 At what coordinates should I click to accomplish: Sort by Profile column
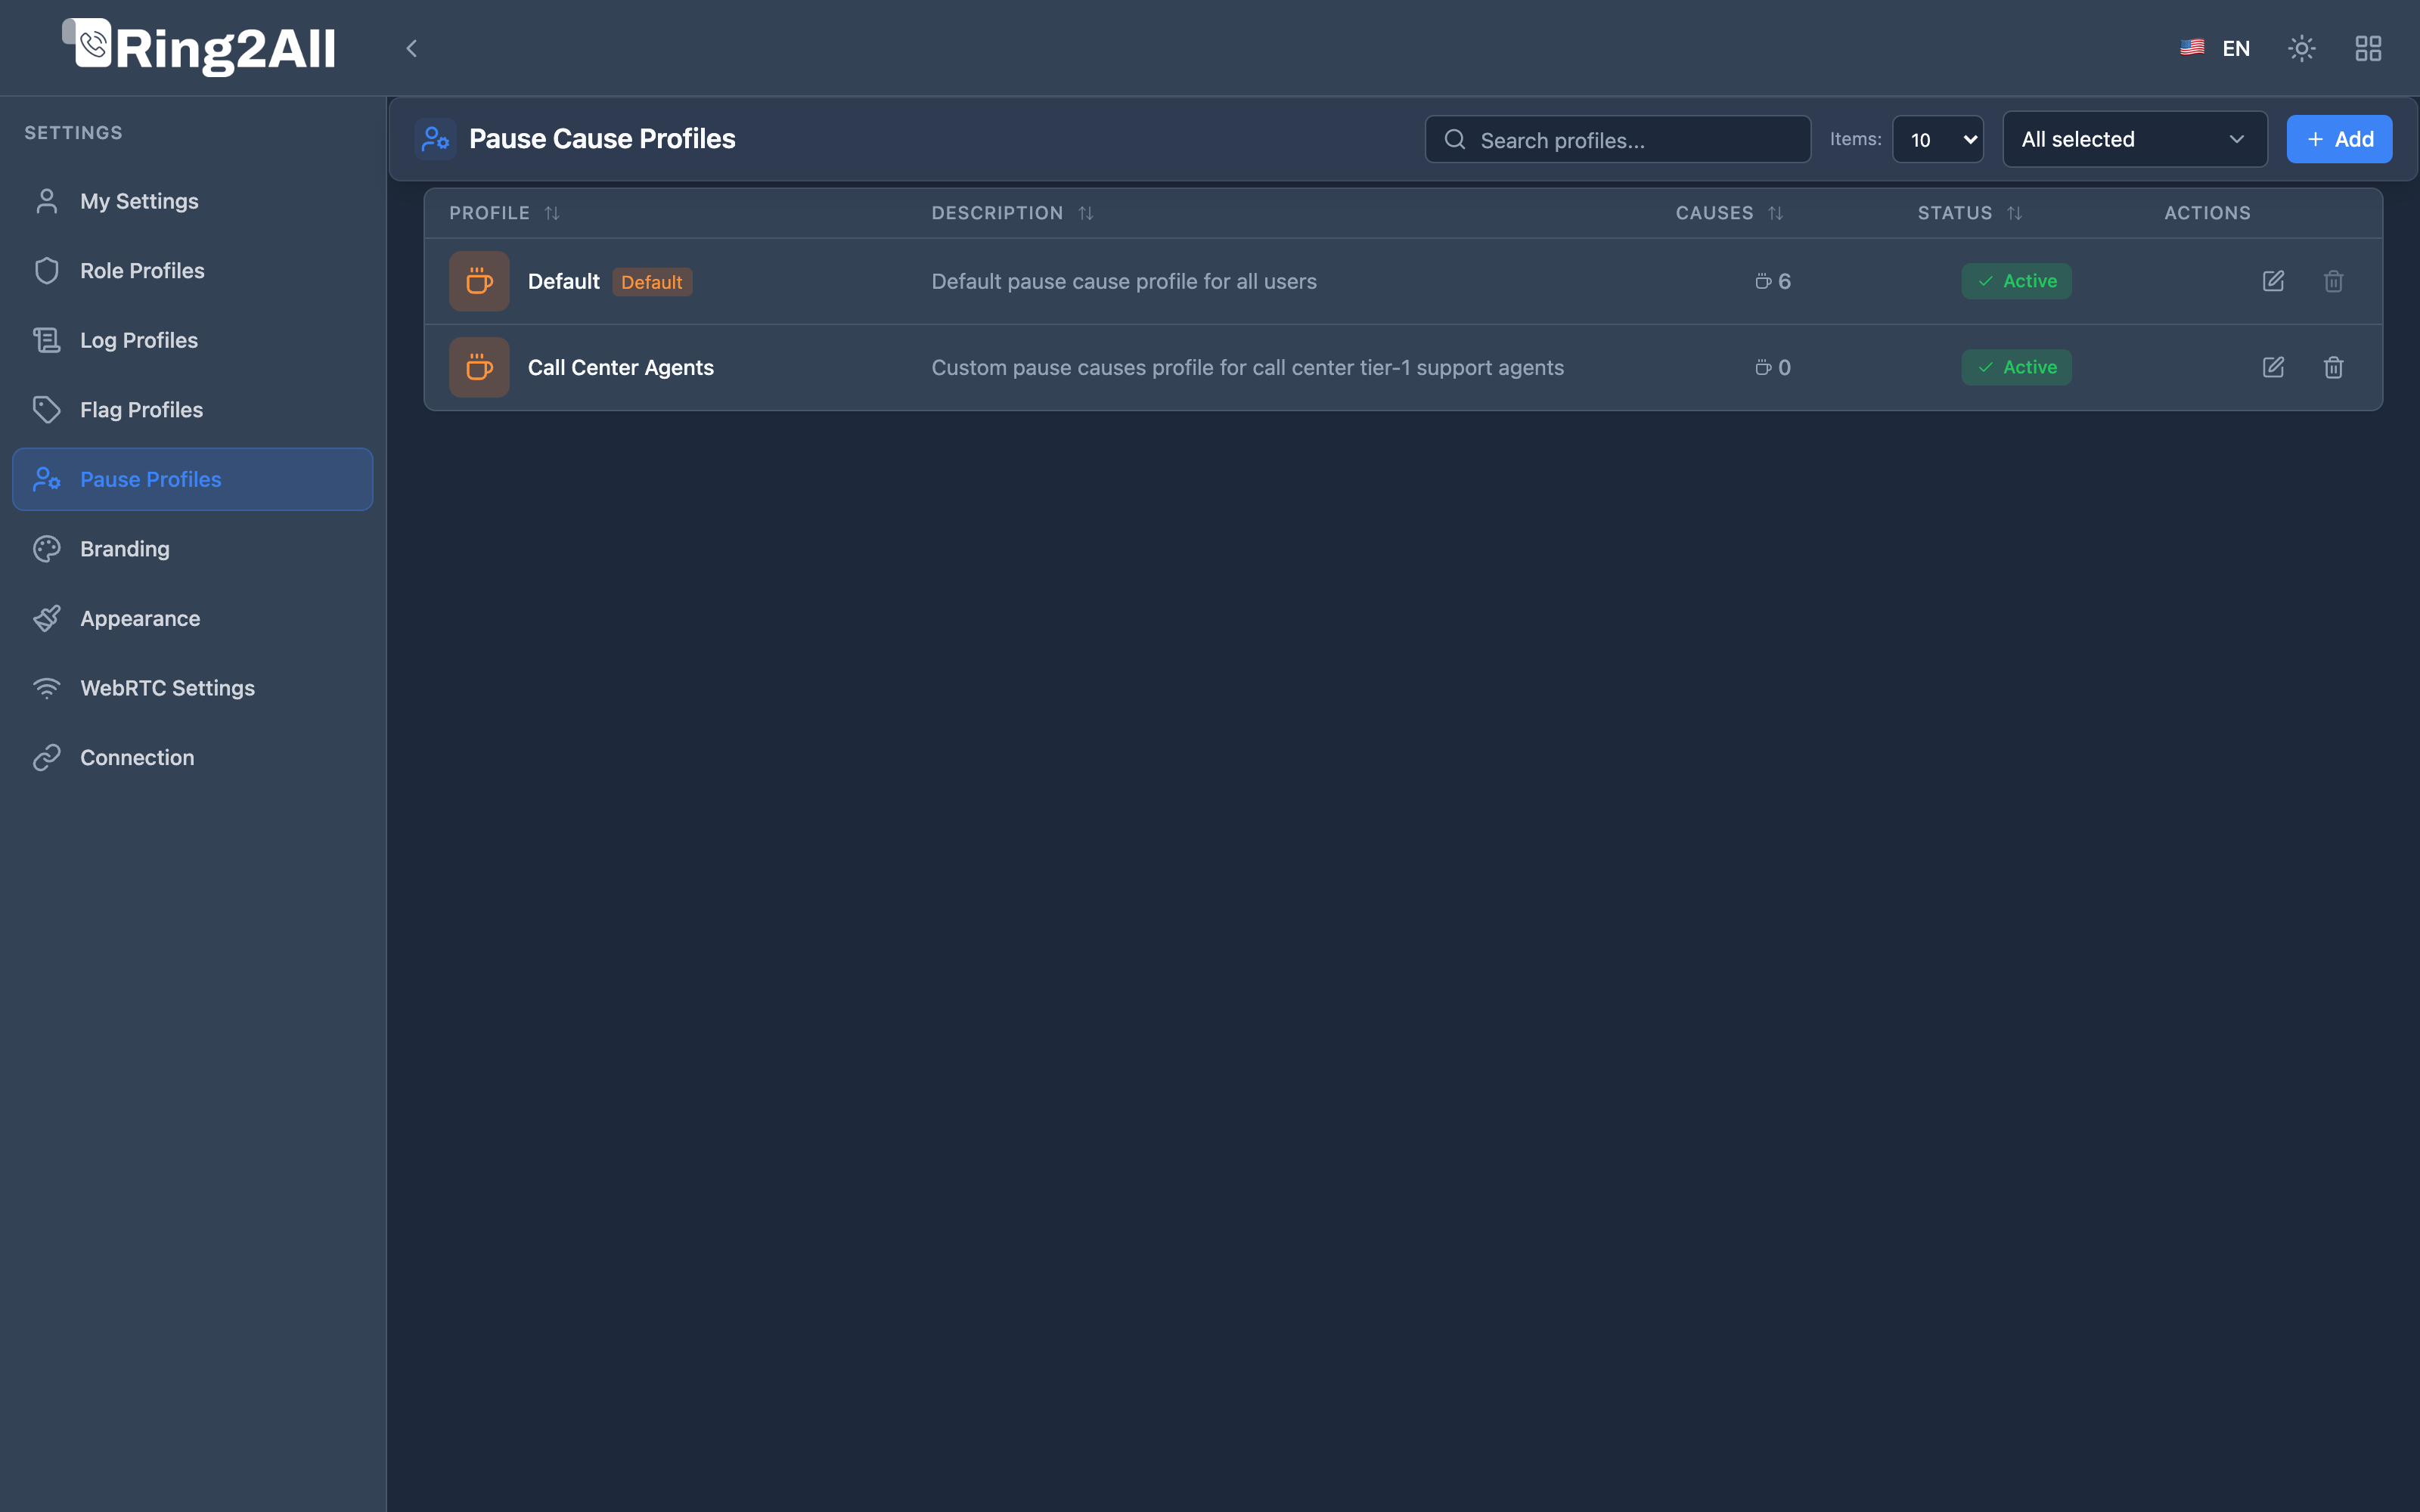point(504,213)
